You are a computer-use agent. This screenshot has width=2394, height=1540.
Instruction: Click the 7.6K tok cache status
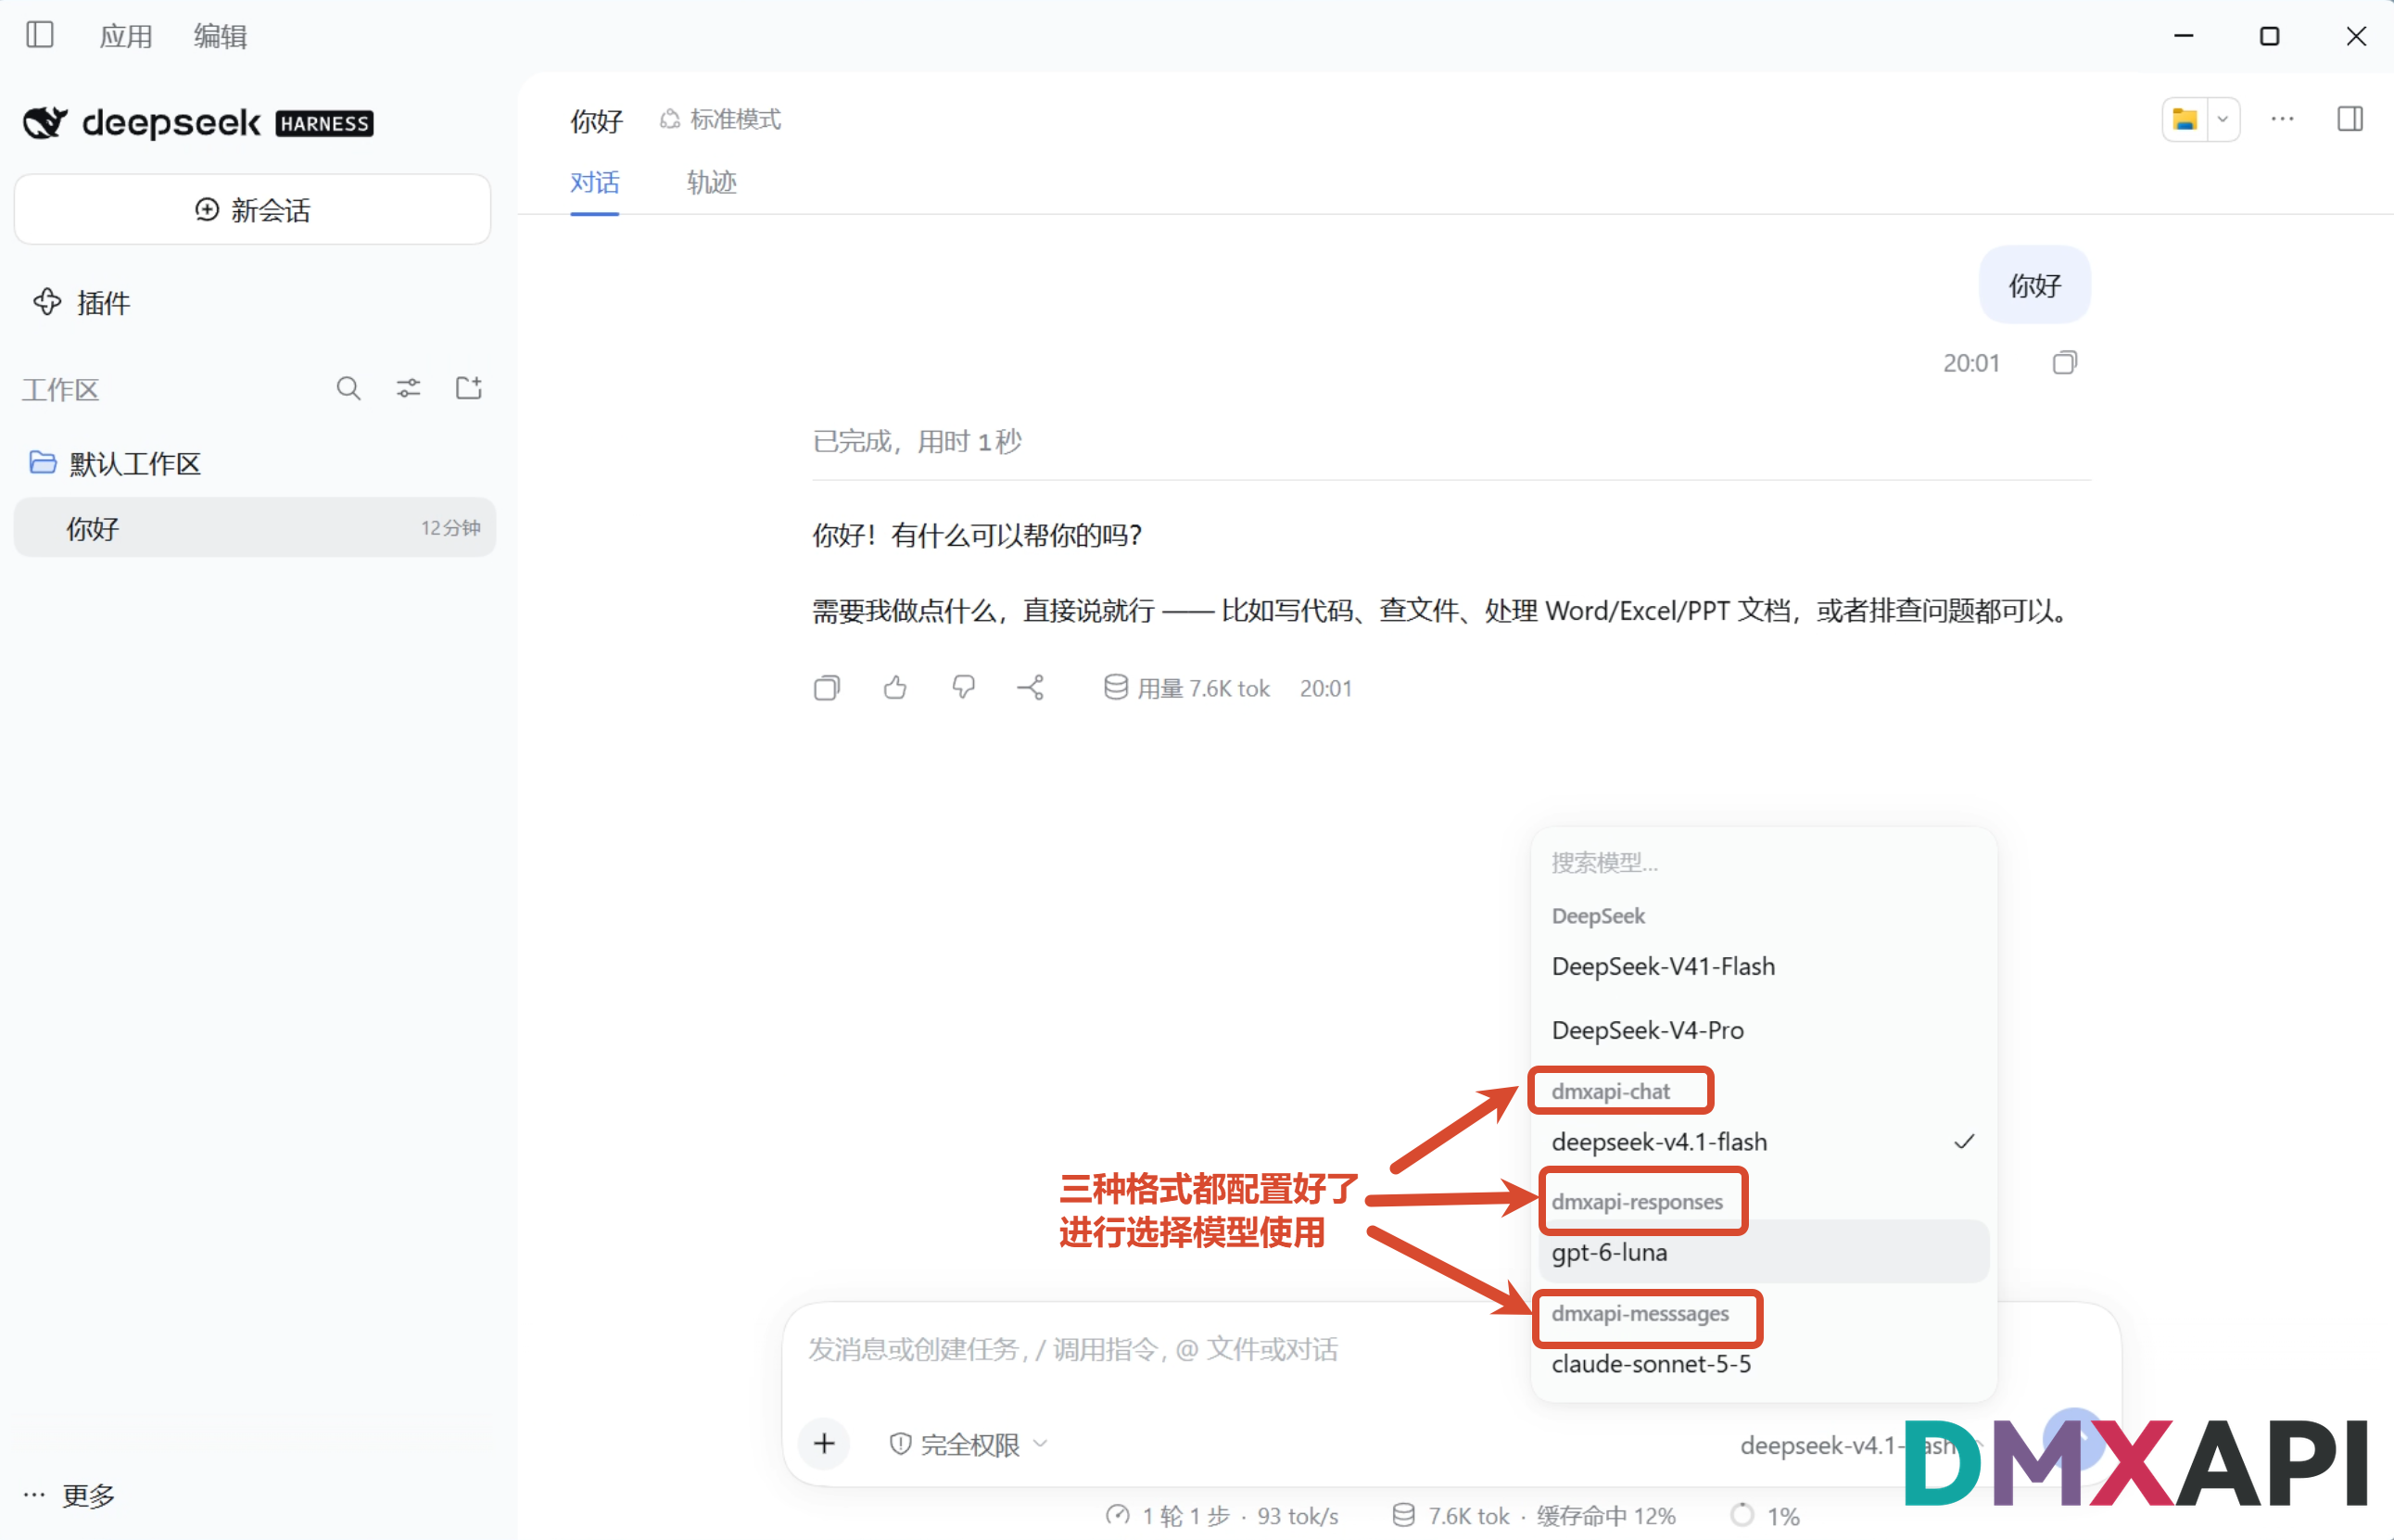(x=1534, y=1515)
